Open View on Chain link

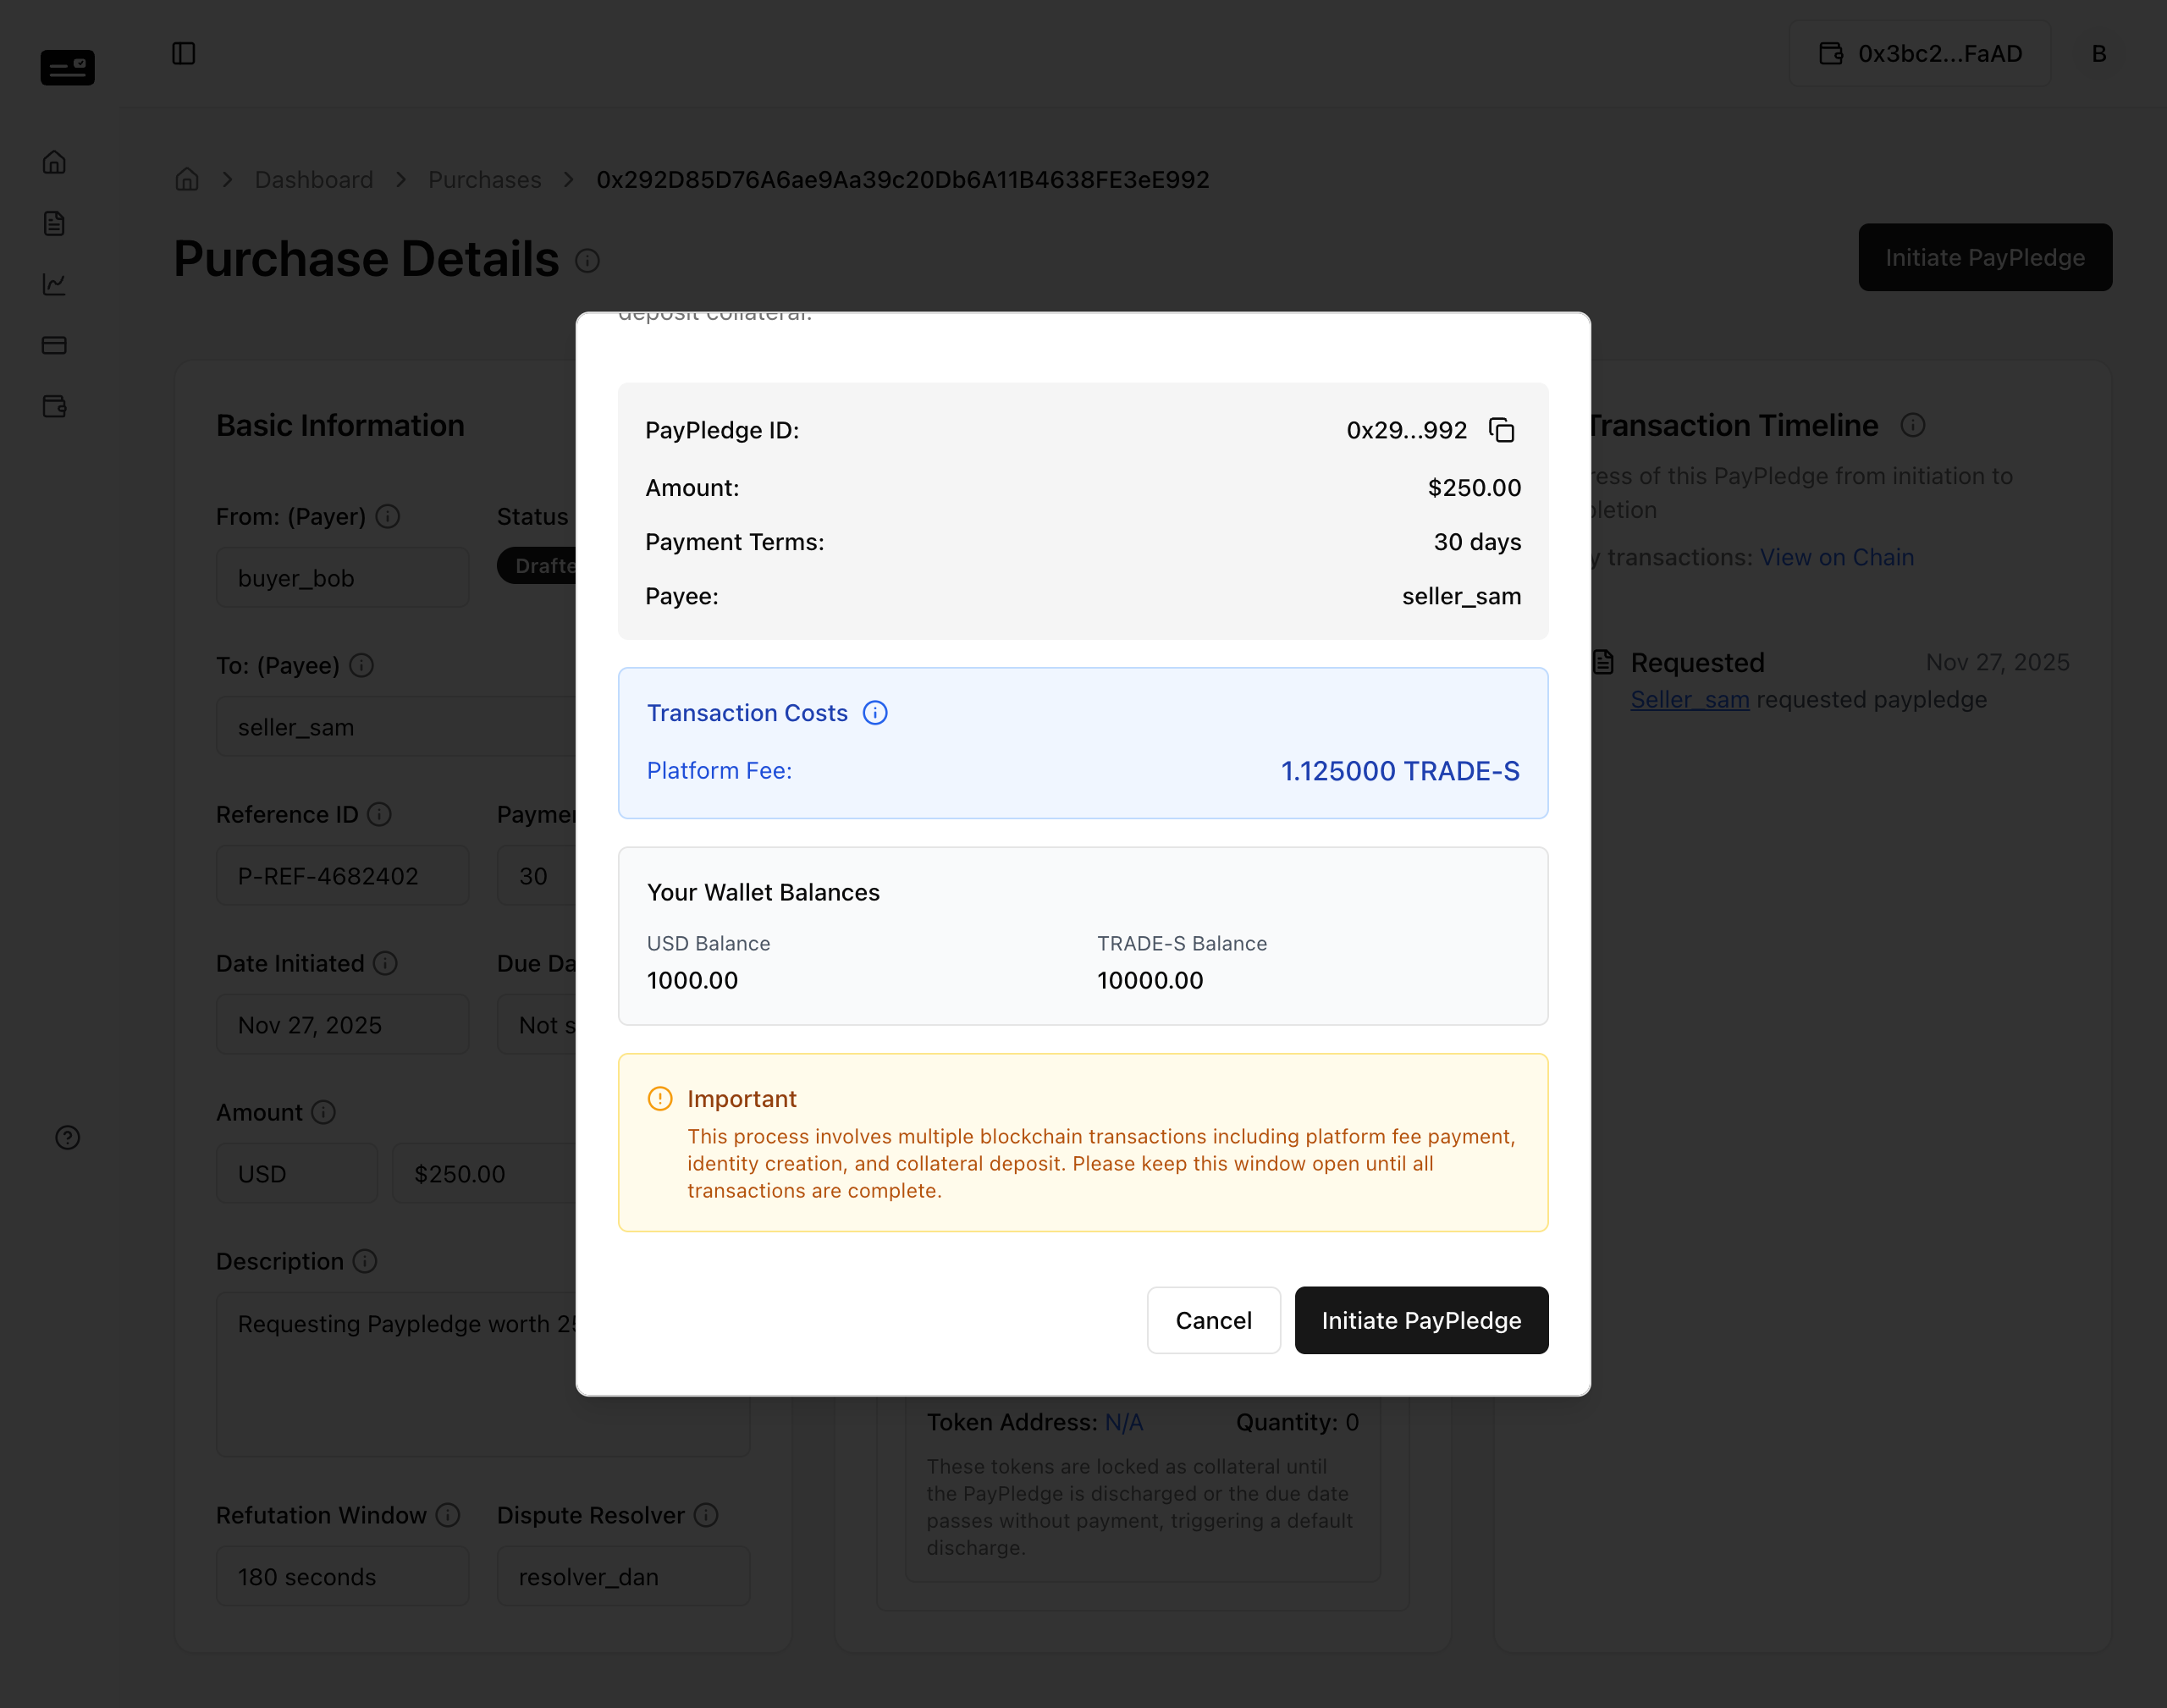(x=1837, y=558)
